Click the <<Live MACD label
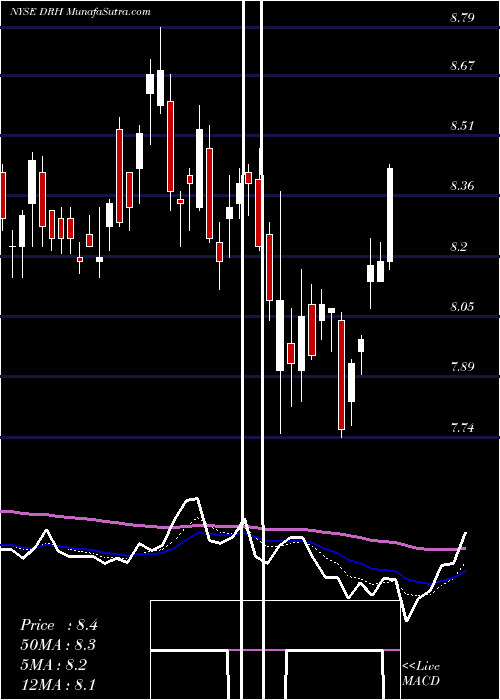This screenshot has height=700, width=500. click(x=421, y=674)
